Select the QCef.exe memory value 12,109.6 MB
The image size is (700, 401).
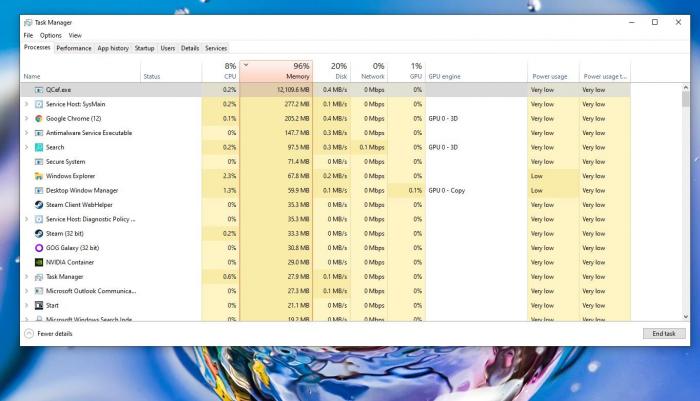tap(293, 90)
